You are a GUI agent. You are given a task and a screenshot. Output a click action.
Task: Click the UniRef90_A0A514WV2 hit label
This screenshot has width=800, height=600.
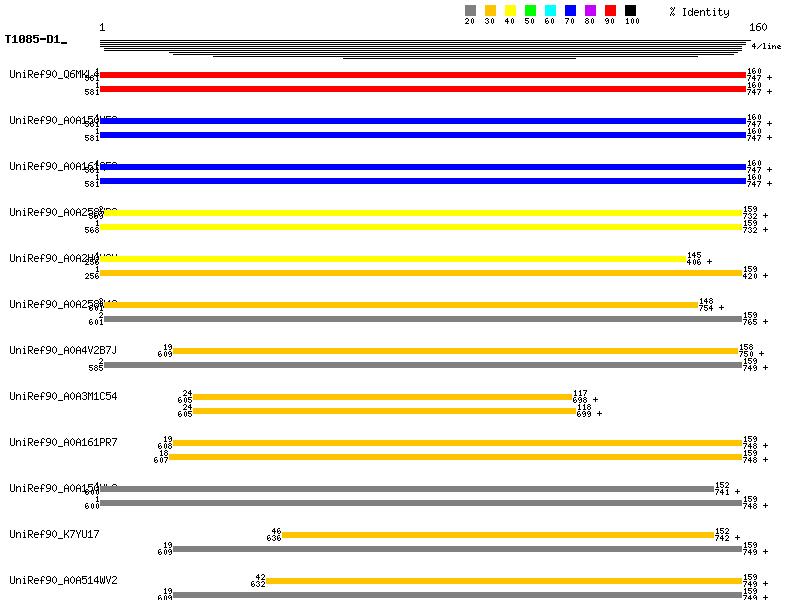pos(63,580)
